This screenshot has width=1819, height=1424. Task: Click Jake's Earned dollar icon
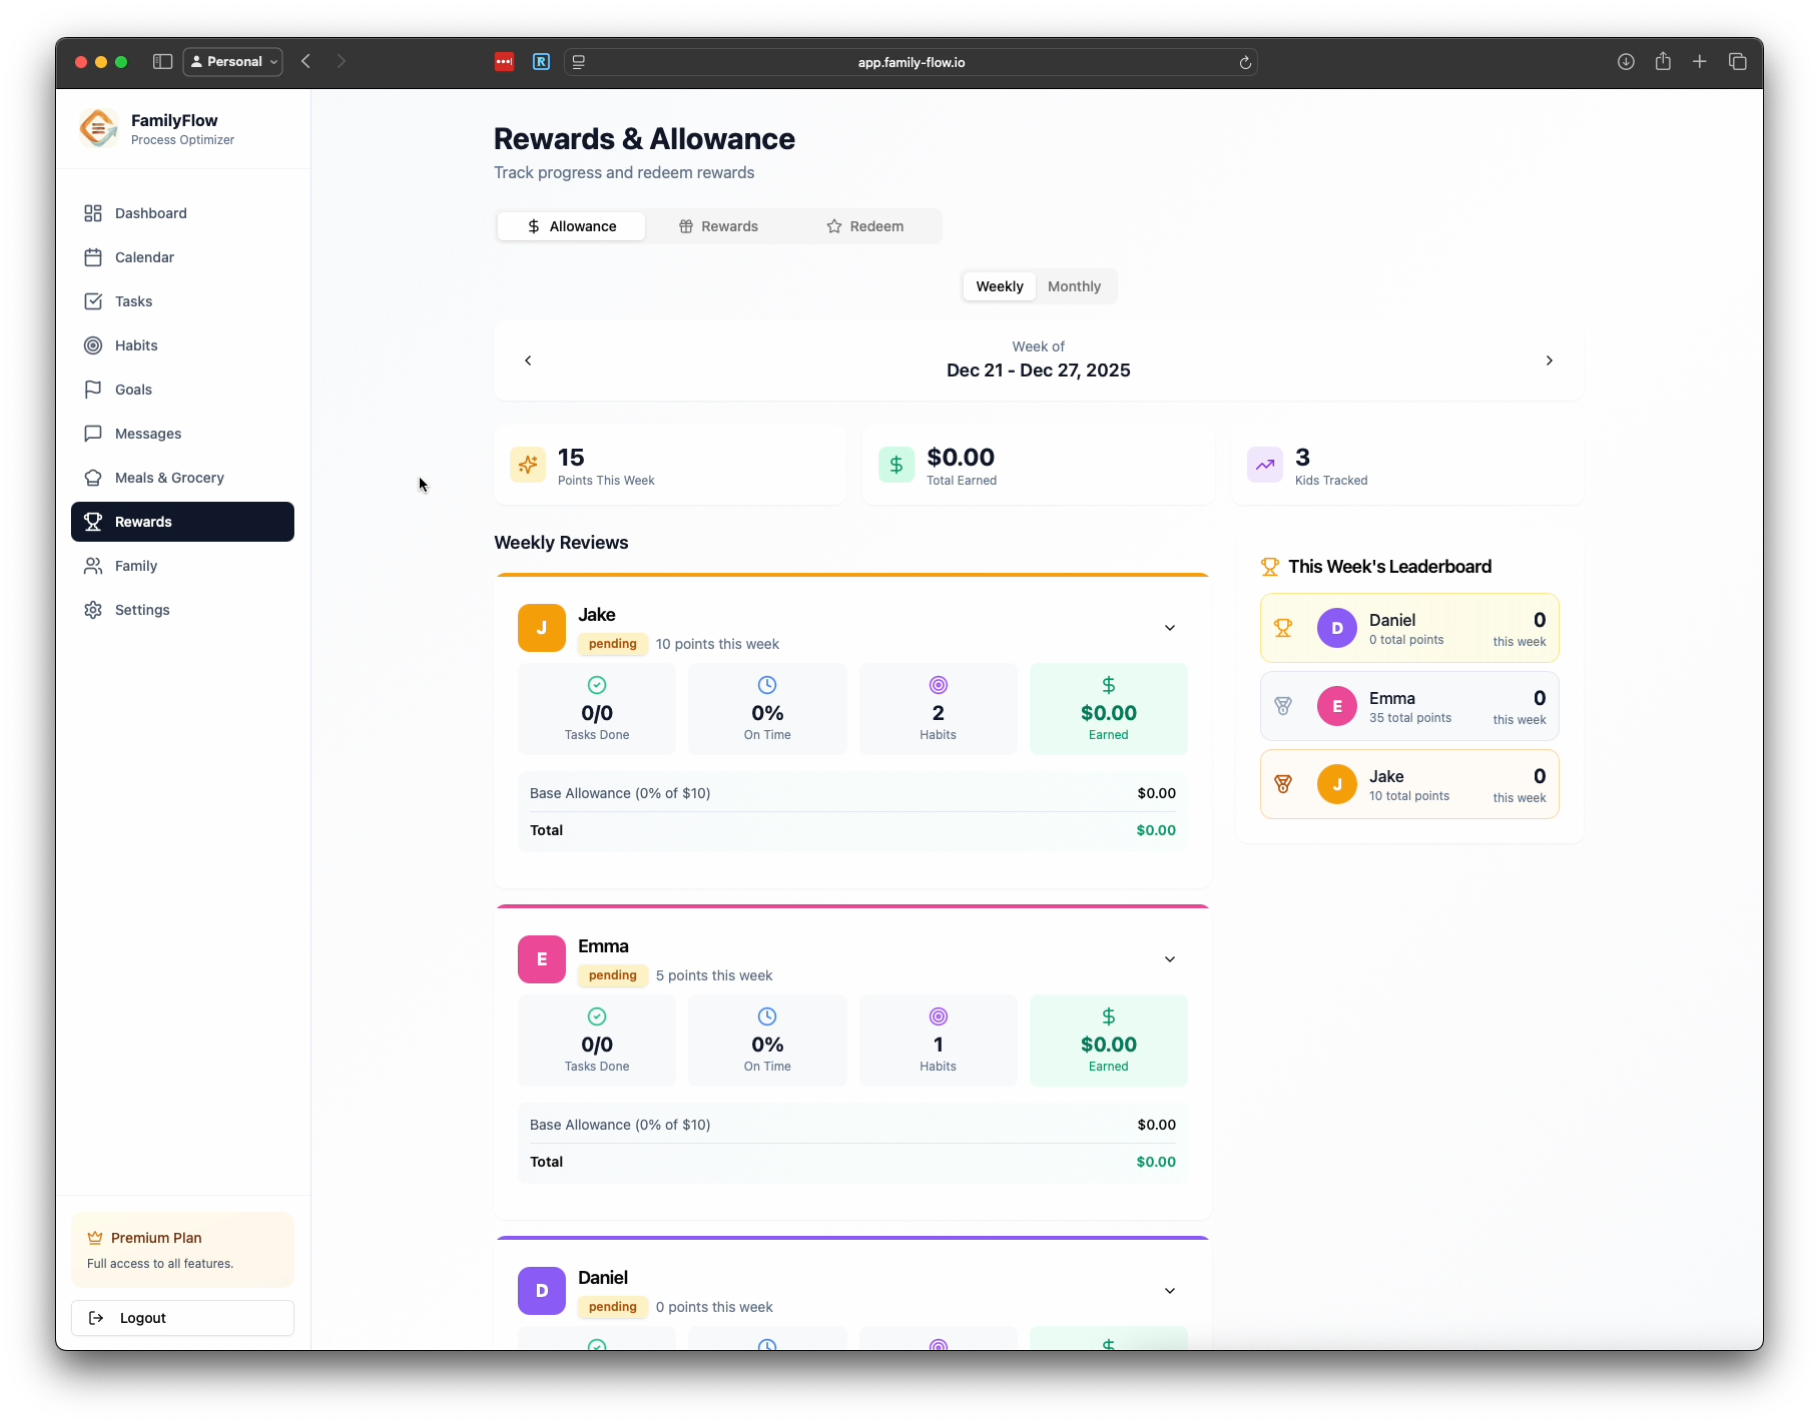[1108, 685]
